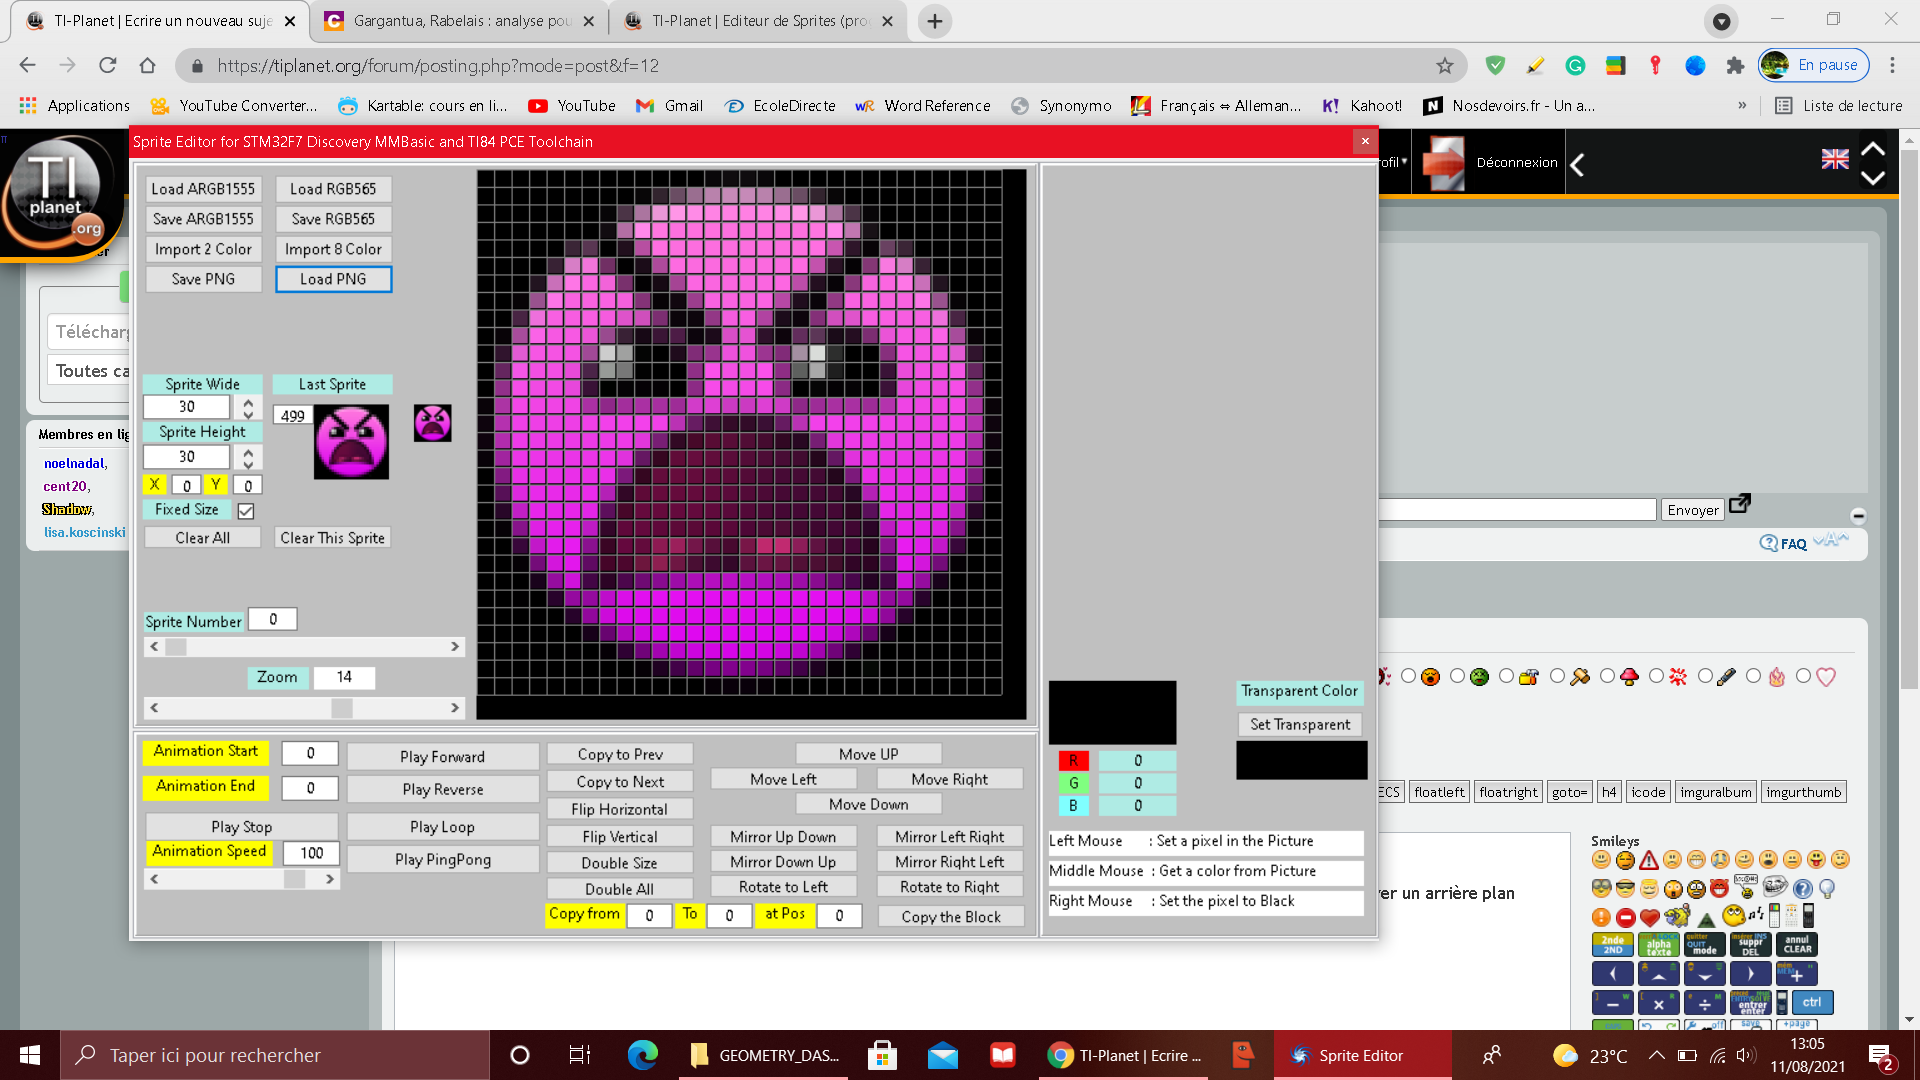
Task: Select the wooden mallet topic icon radio
Action: coord(1557,676)
